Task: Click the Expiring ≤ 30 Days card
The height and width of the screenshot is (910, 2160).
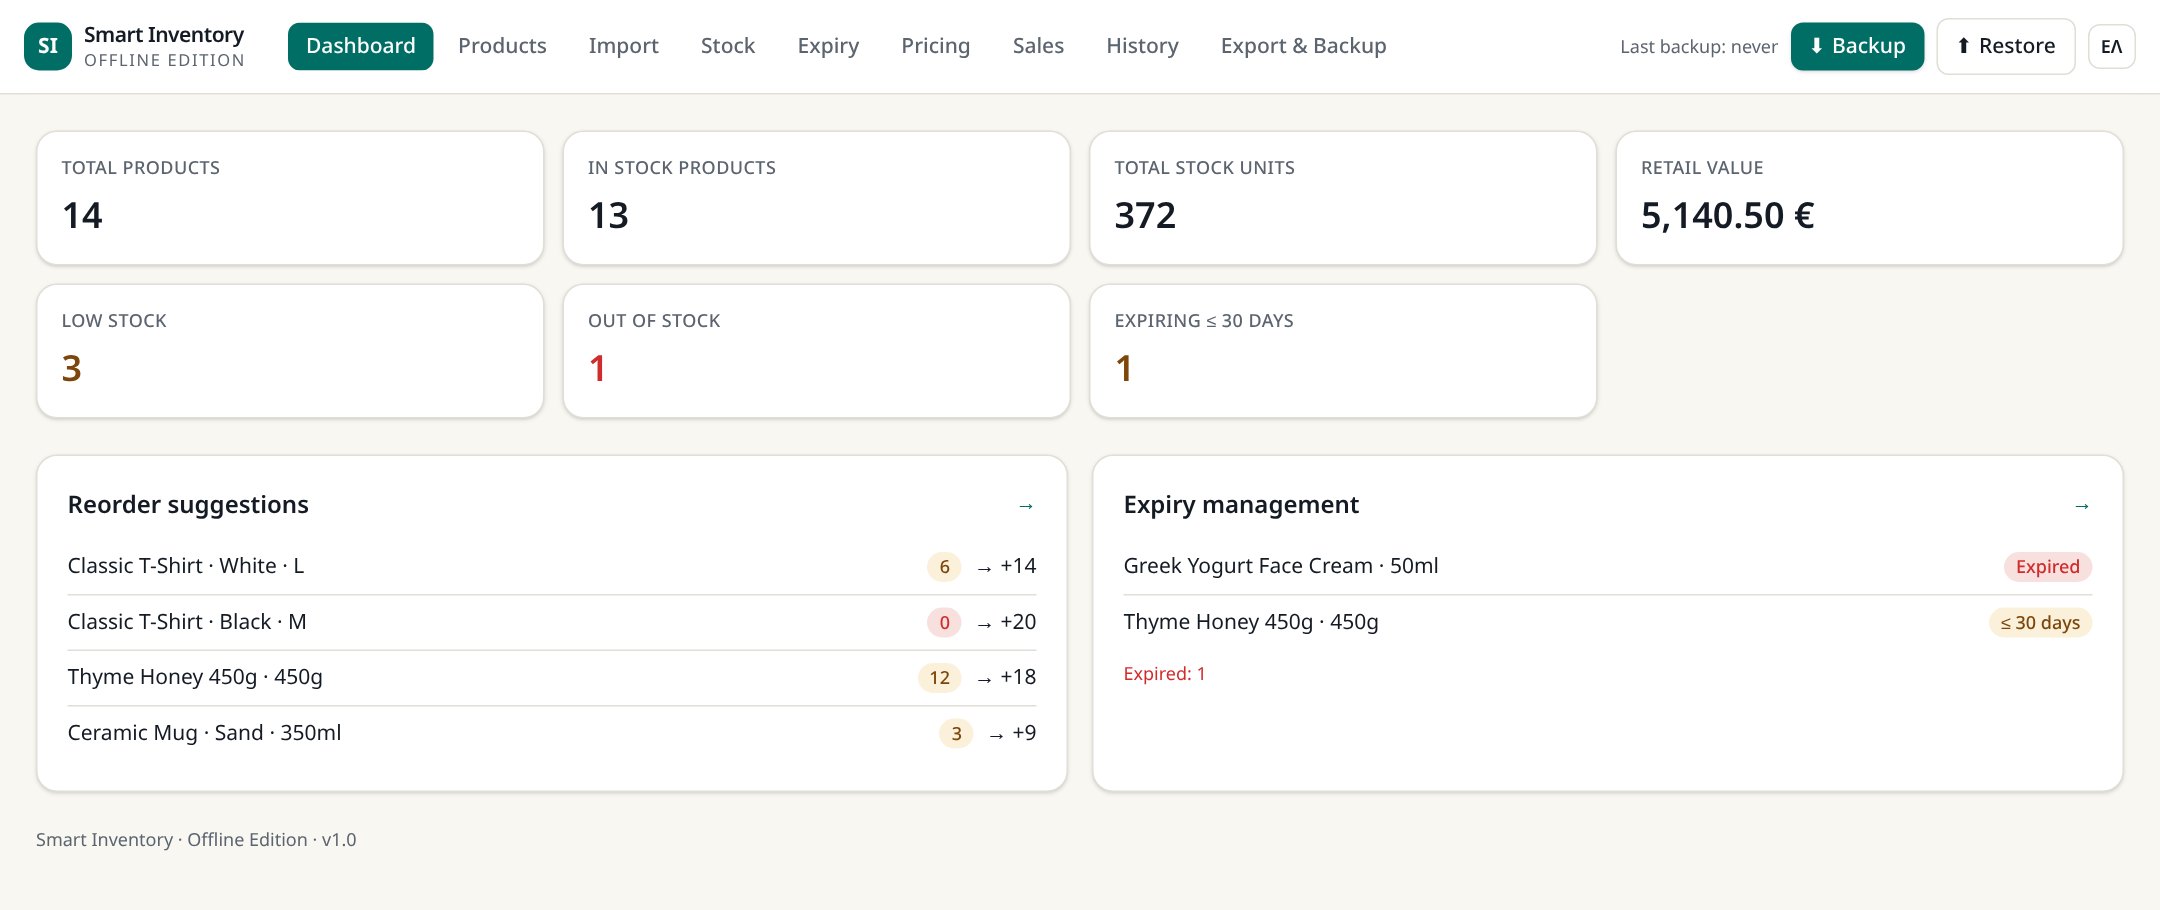Action: click(1343, 351)
